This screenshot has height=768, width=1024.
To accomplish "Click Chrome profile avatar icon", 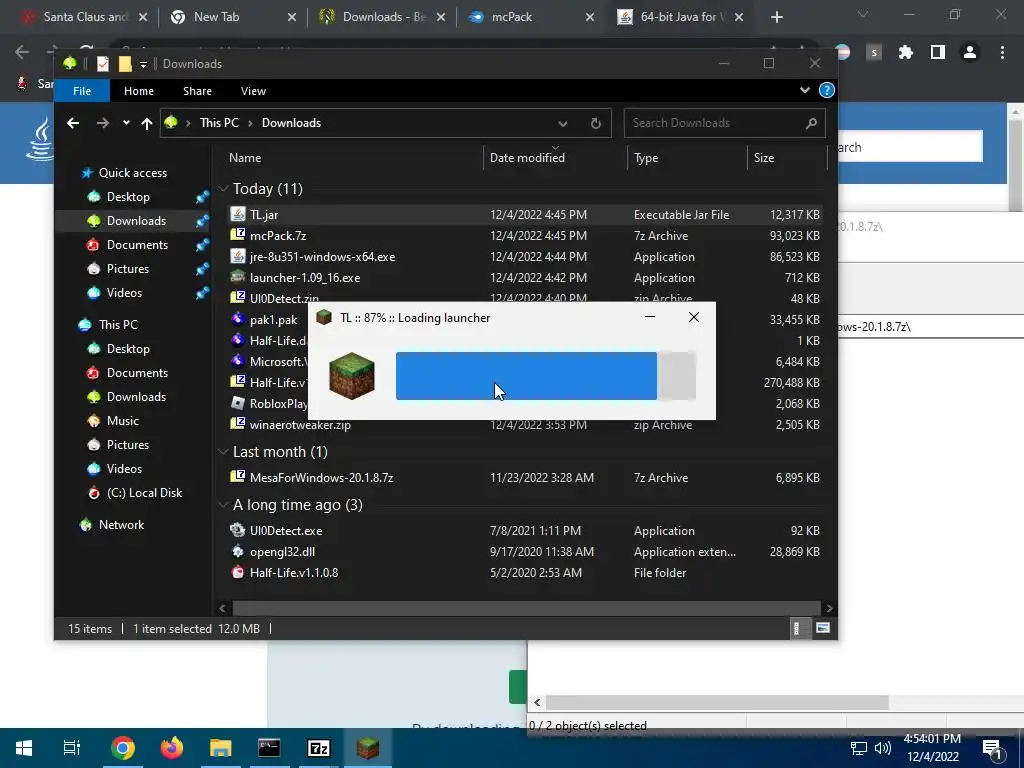I will pyautogui.click(x=970, y=52).
